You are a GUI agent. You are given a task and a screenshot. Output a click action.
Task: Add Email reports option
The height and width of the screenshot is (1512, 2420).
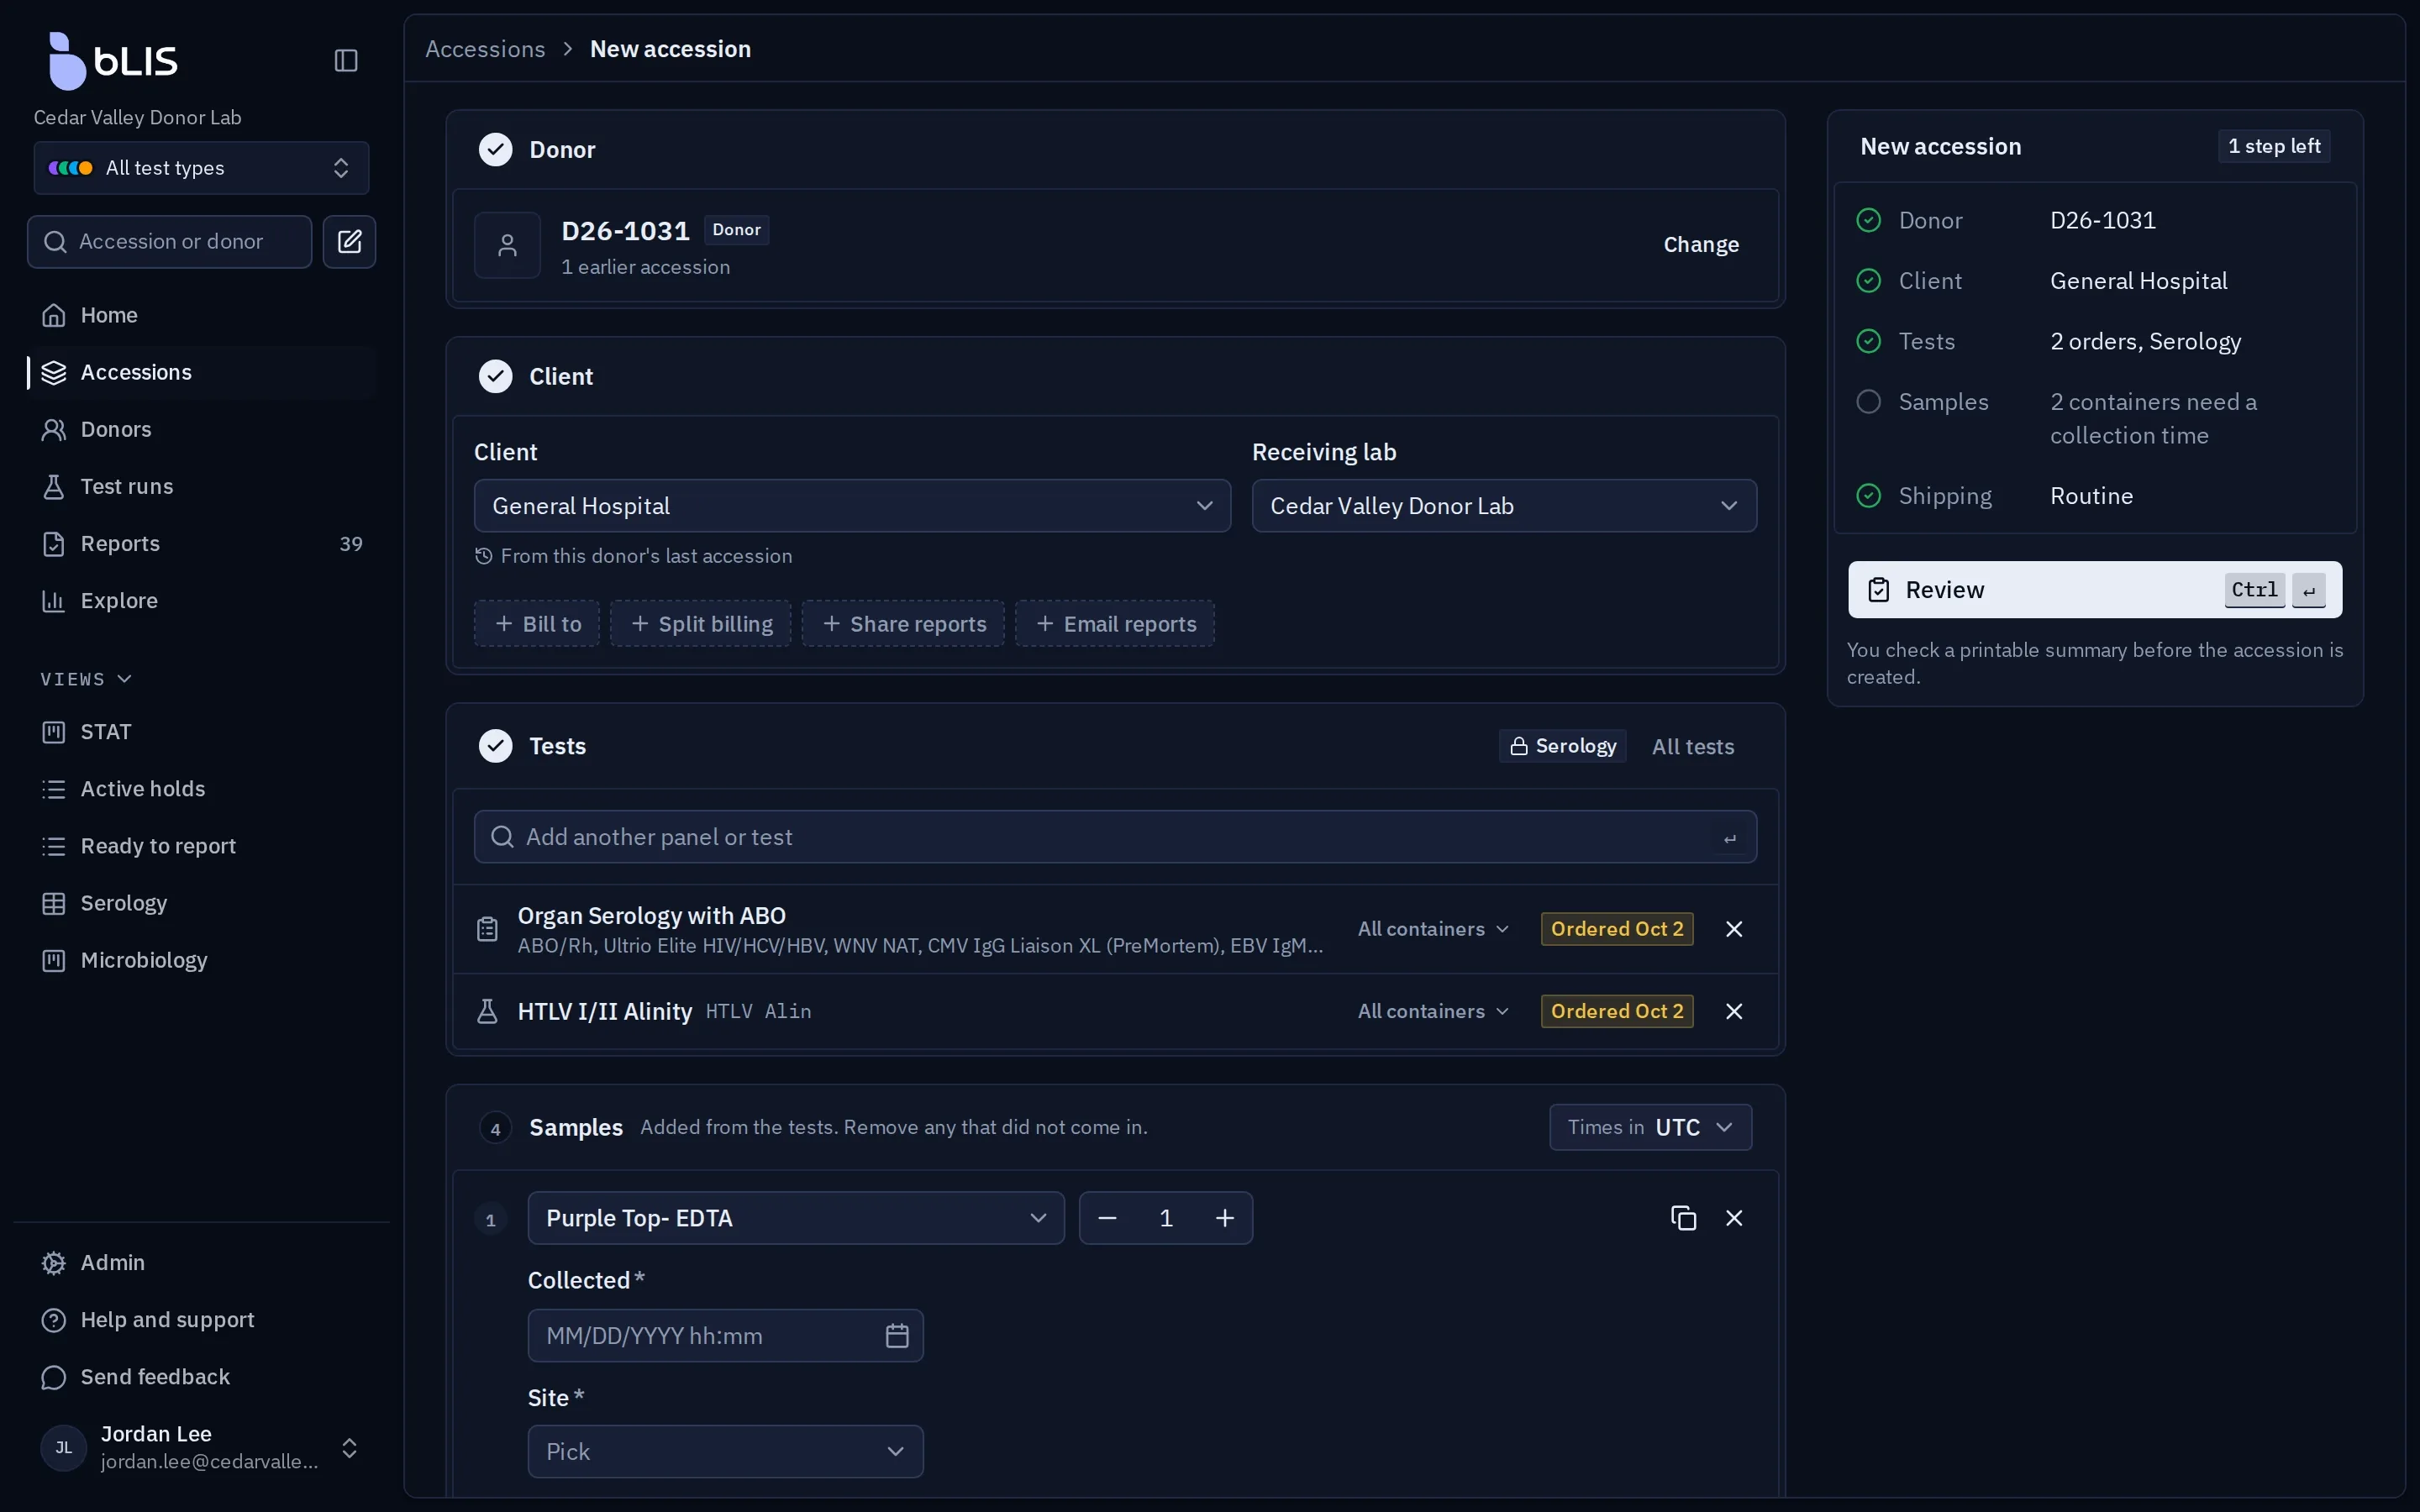pos(1115,624)
